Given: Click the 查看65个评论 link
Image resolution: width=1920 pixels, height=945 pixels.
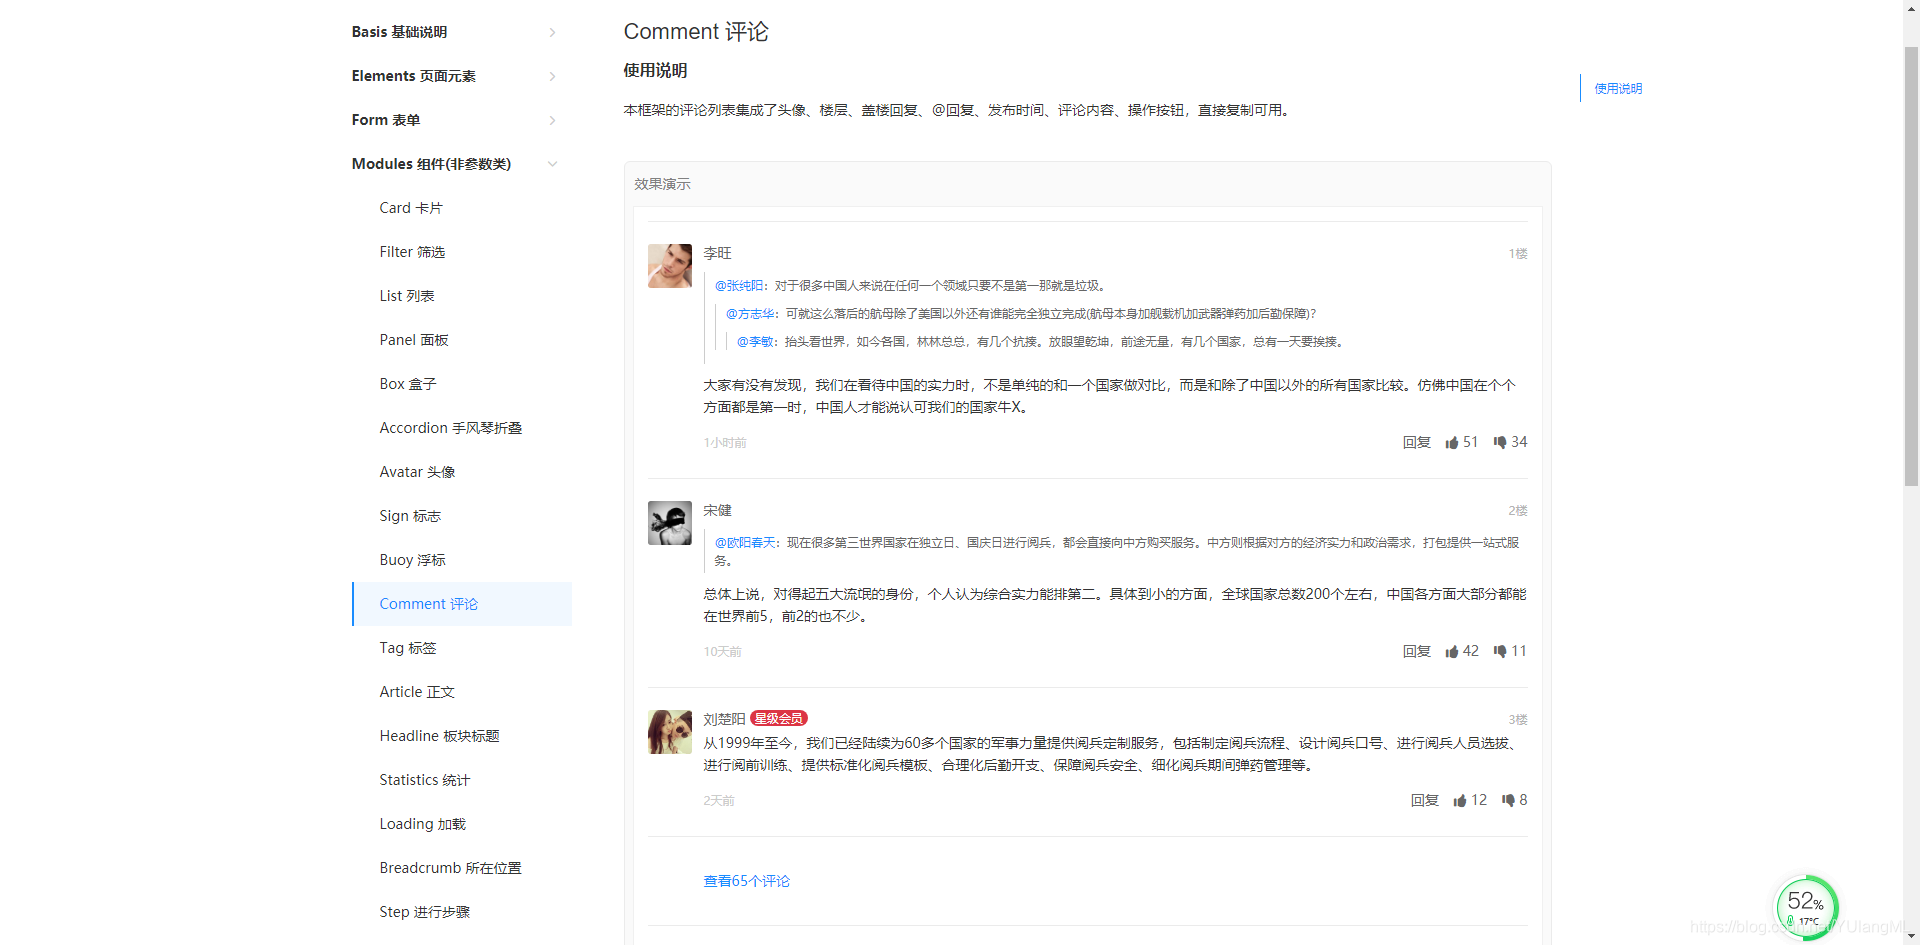Looking at the screenshot, I should (x=746, y=880).
